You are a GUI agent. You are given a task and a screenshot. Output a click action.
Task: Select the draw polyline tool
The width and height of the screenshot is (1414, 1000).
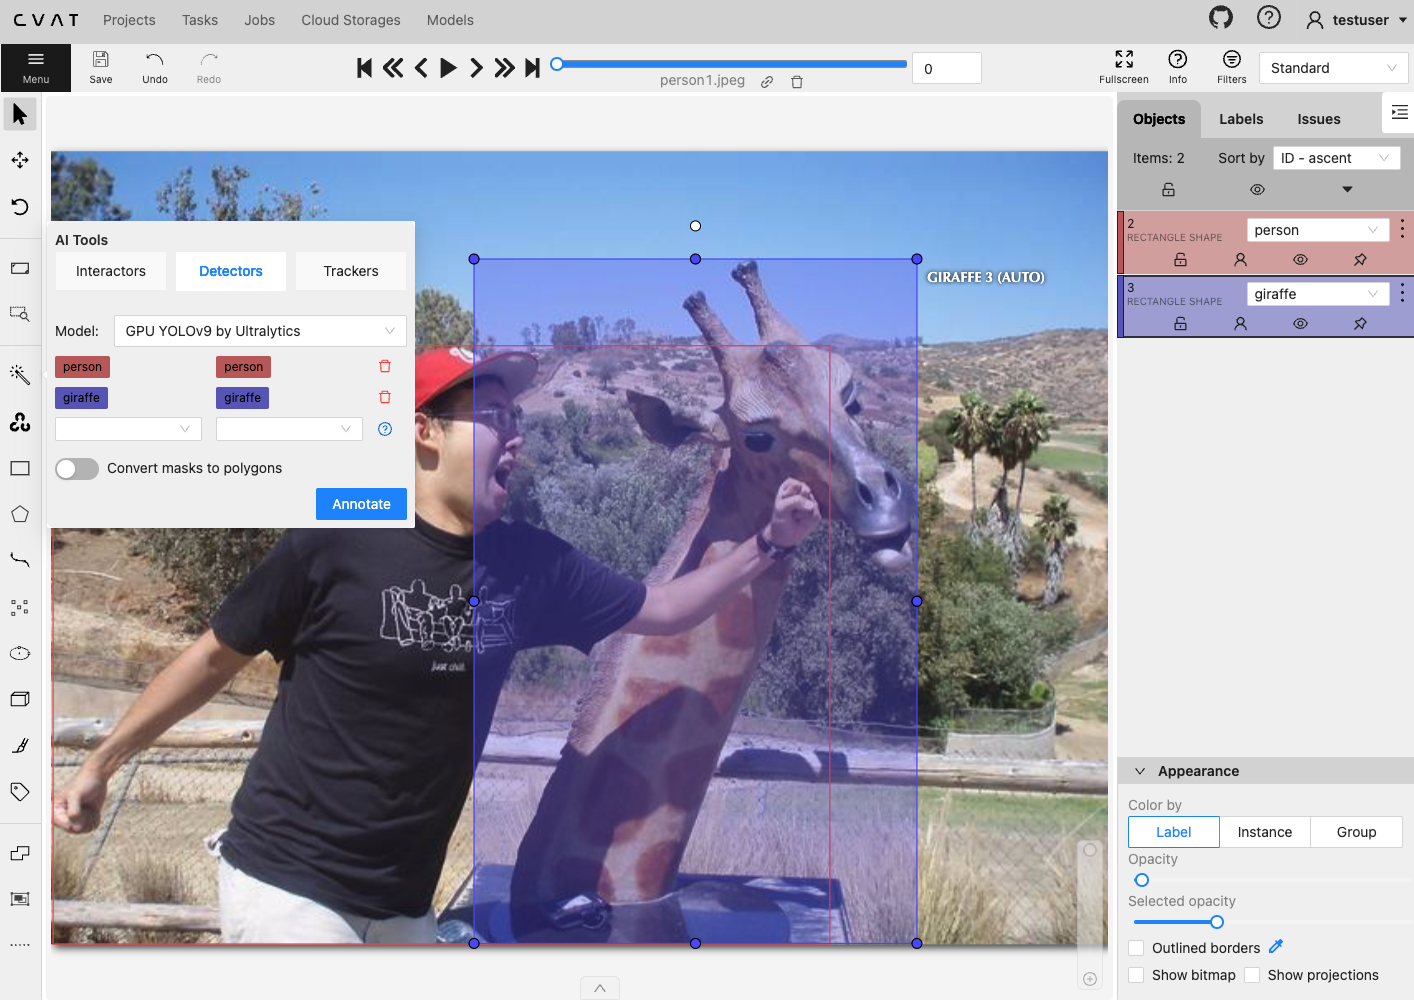(x=20, y=560)
